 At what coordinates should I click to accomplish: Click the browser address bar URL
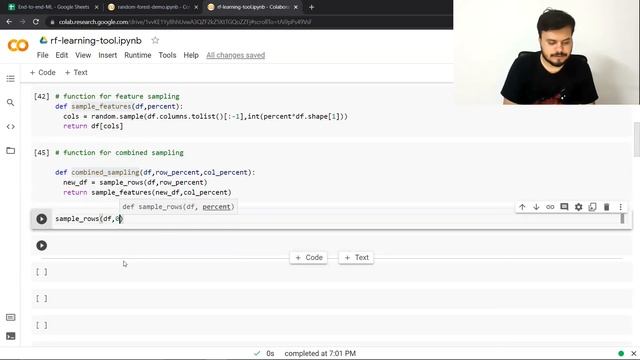point(185,22)
